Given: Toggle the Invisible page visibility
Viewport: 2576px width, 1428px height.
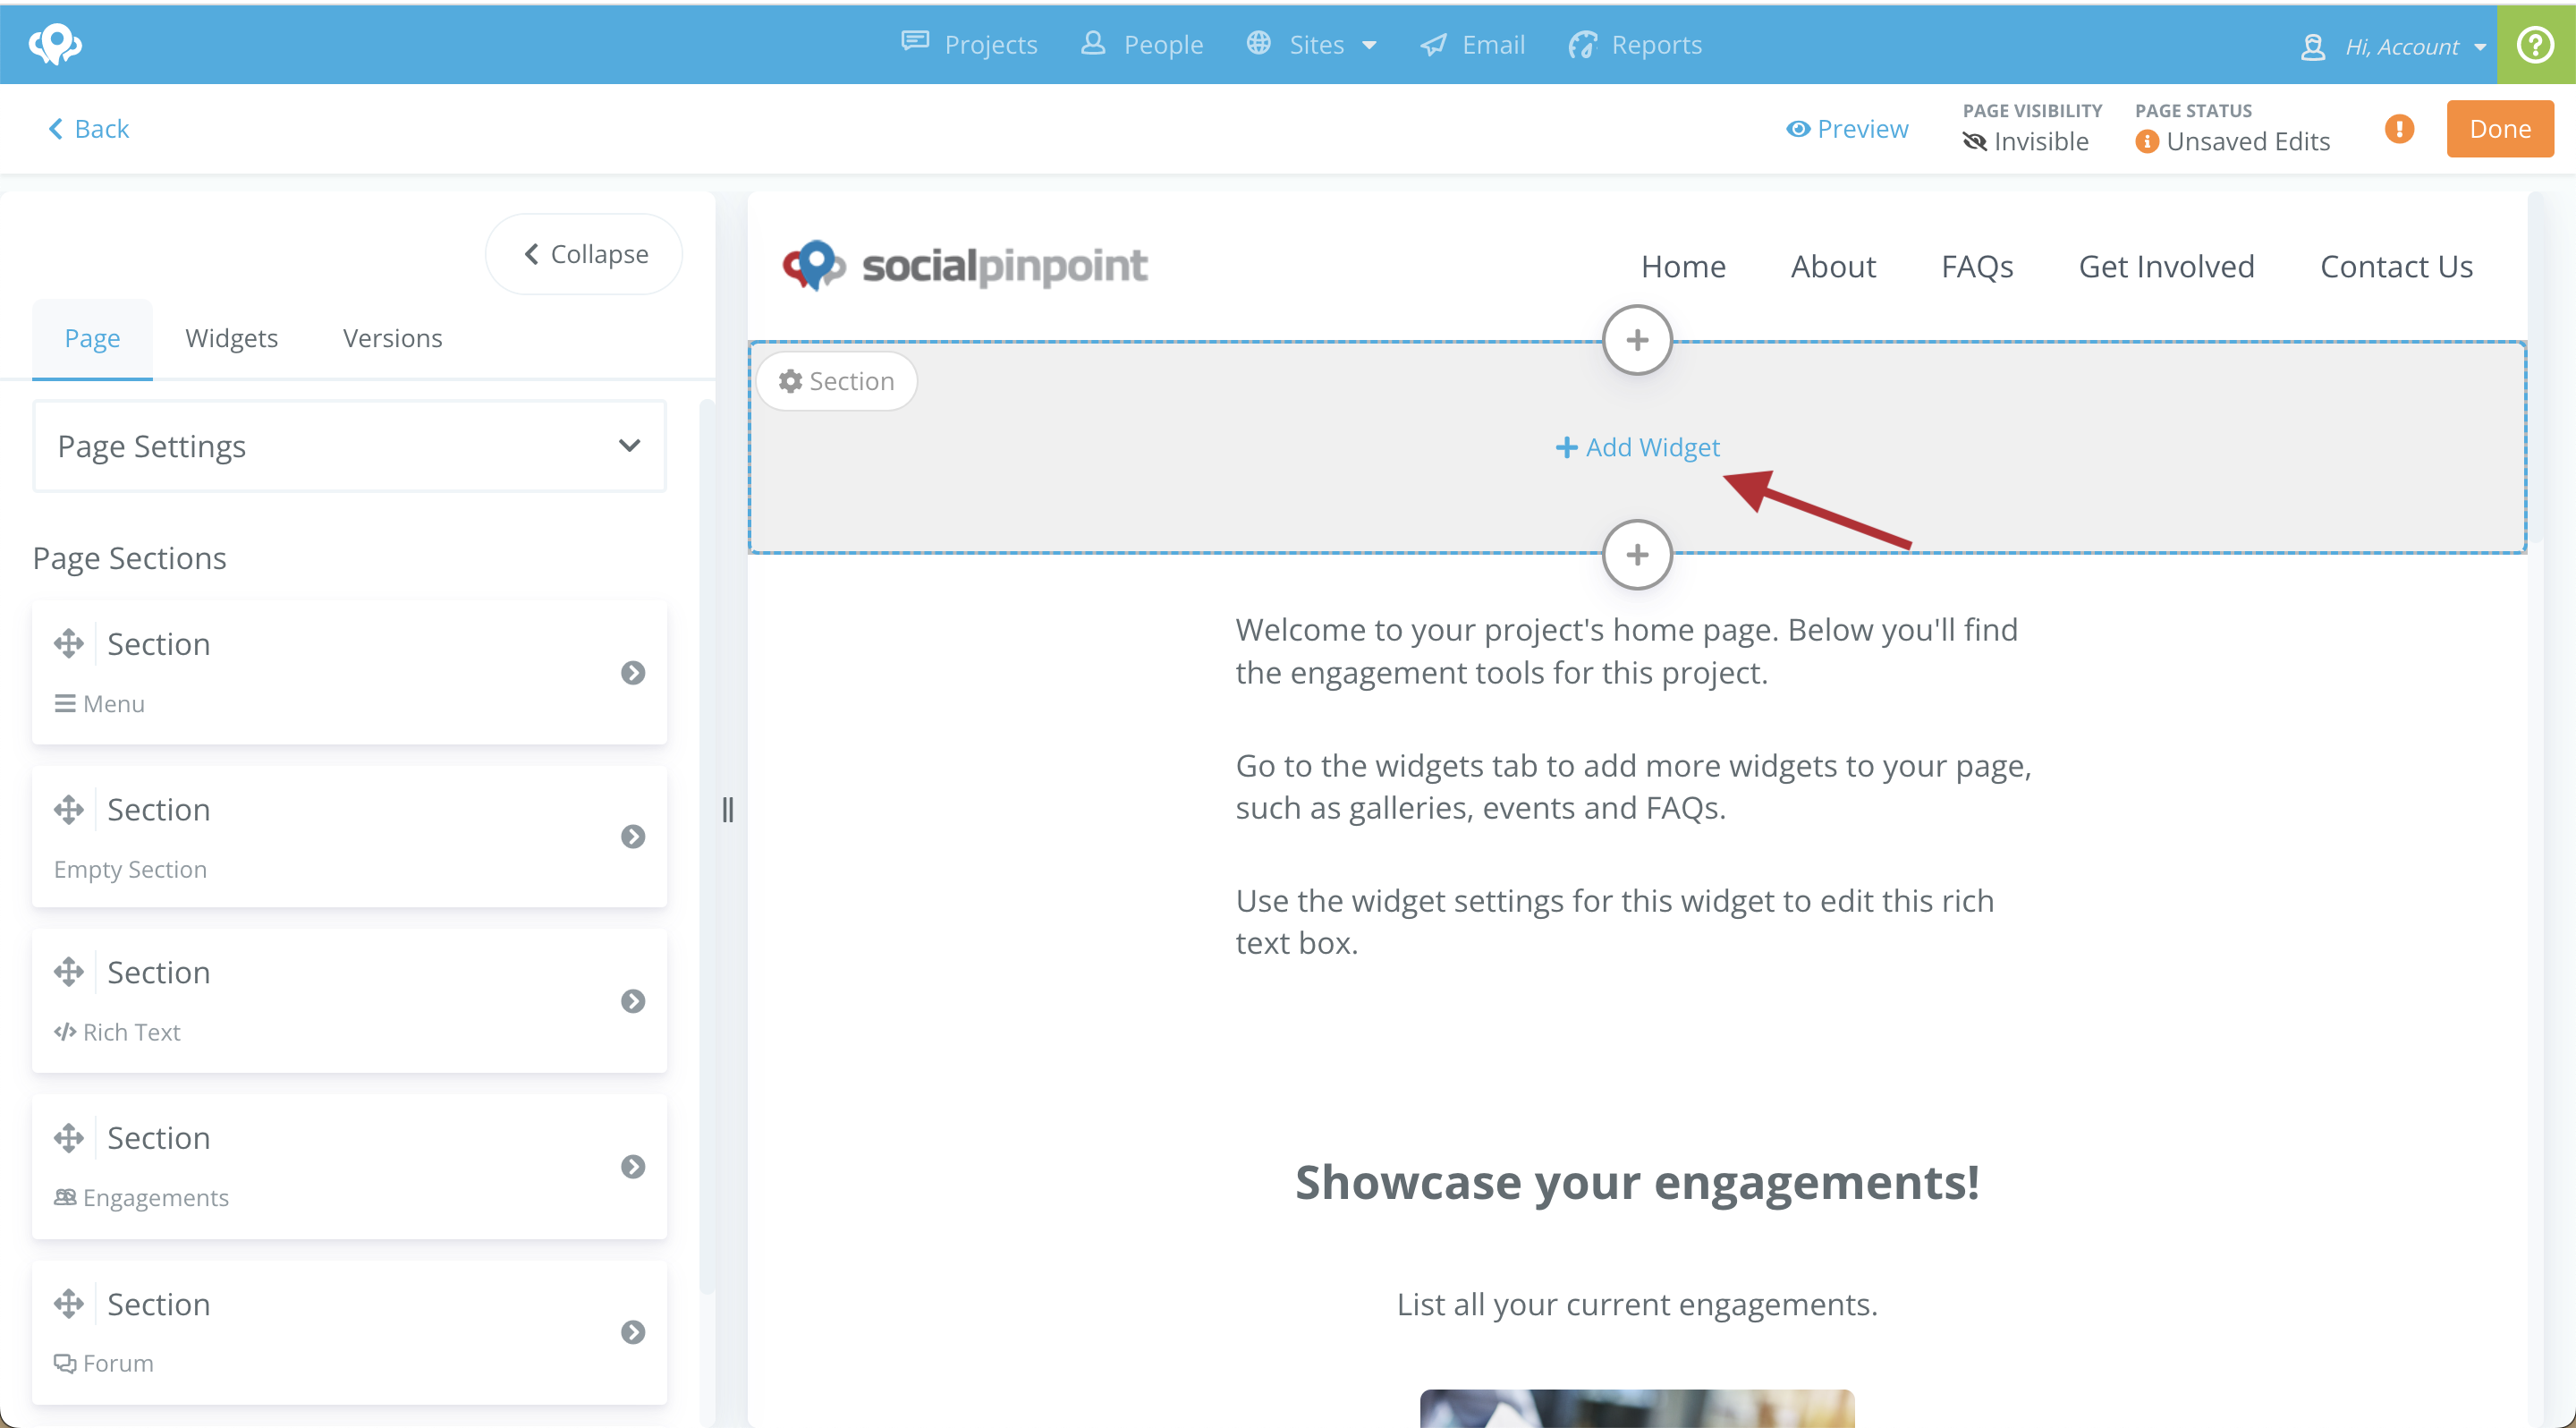Looking at the screenshot, I should coord(2026,142).
